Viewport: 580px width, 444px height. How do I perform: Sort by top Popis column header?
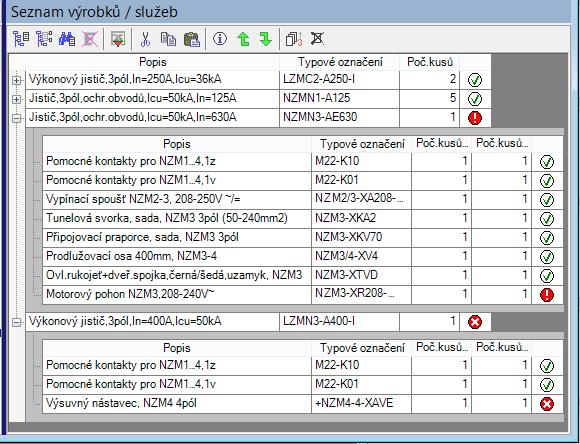point(152,62)
